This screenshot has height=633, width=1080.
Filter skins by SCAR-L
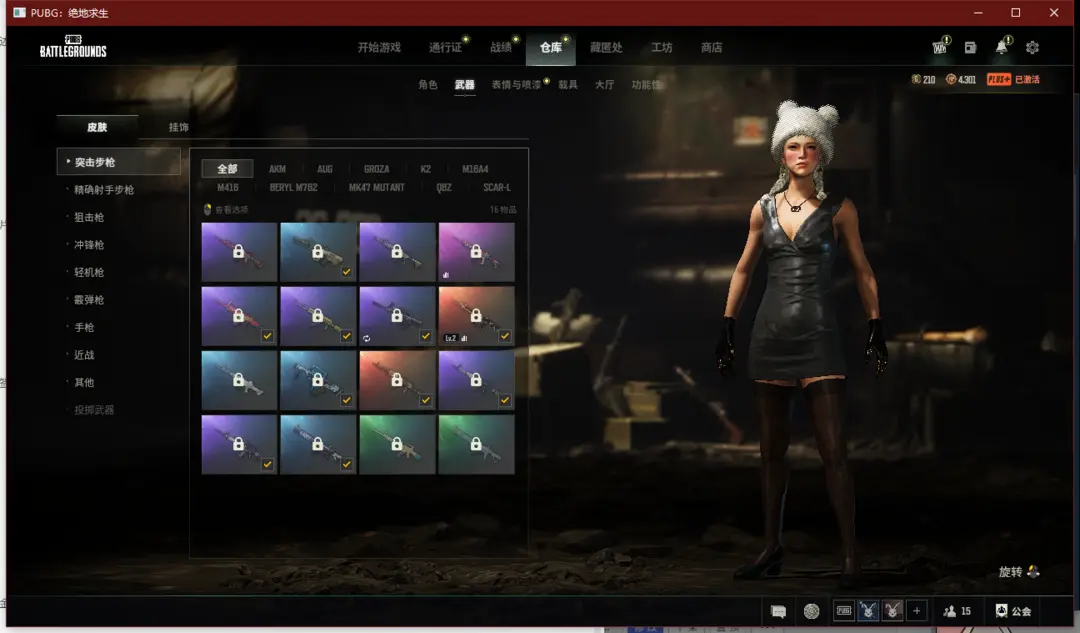[497, 187]
